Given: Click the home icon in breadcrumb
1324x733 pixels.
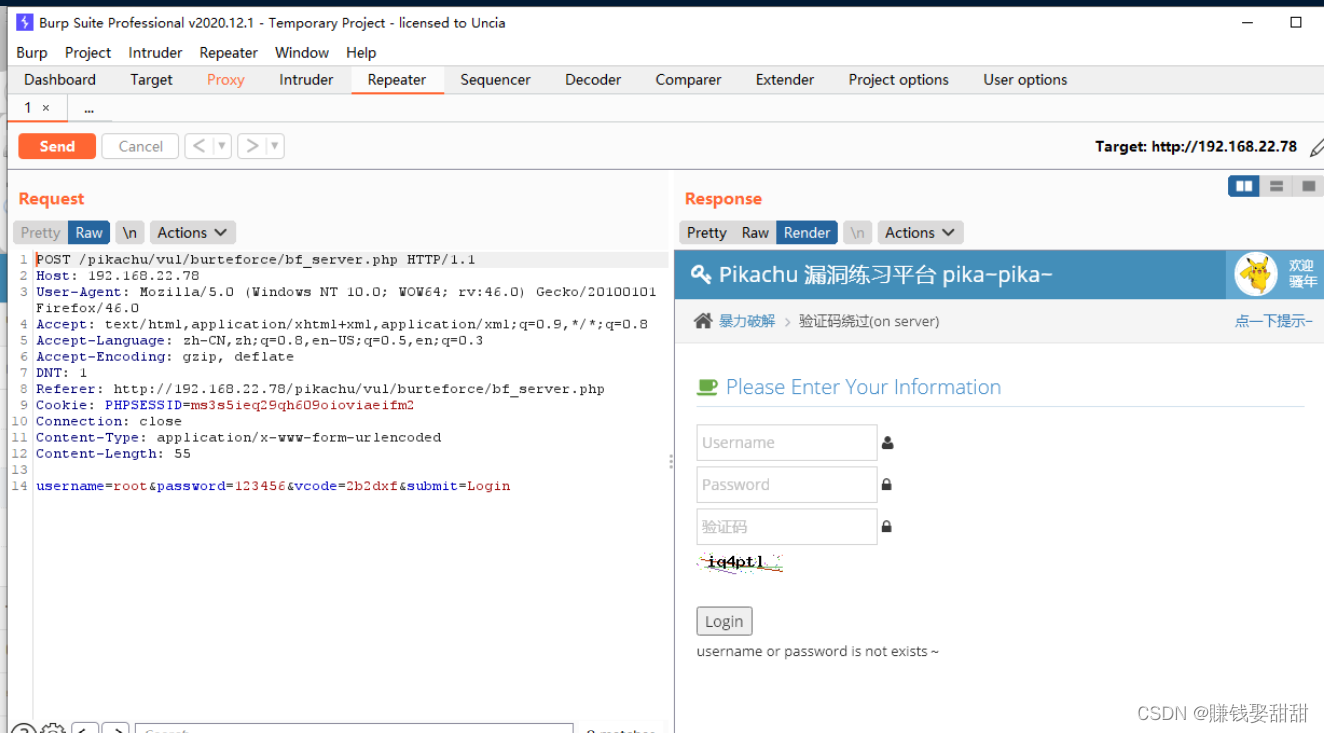Looking at the screenshot, I should coord(703,321).
